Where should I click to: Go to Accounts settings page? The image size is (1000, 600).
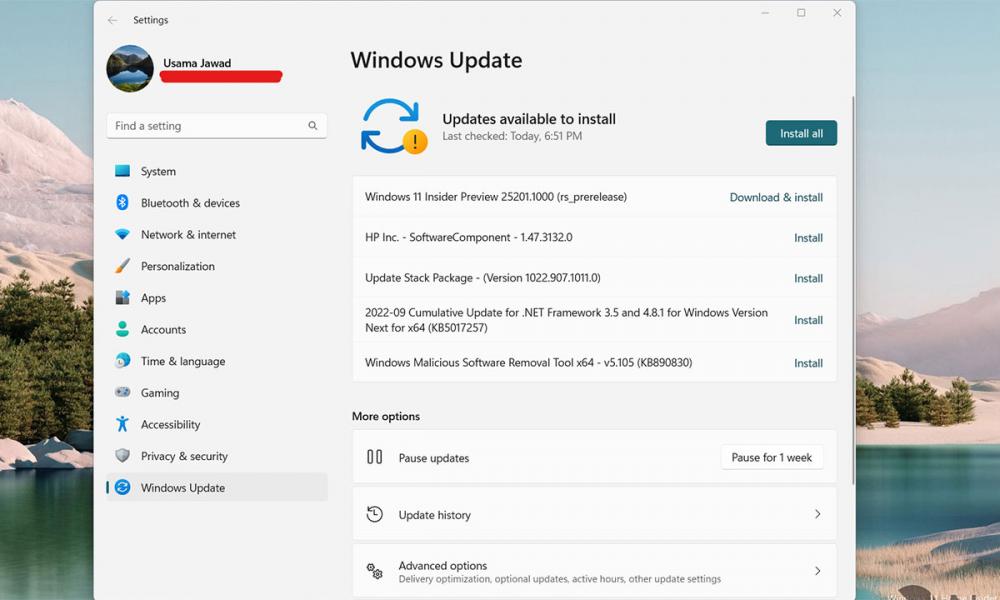point(163,330)
